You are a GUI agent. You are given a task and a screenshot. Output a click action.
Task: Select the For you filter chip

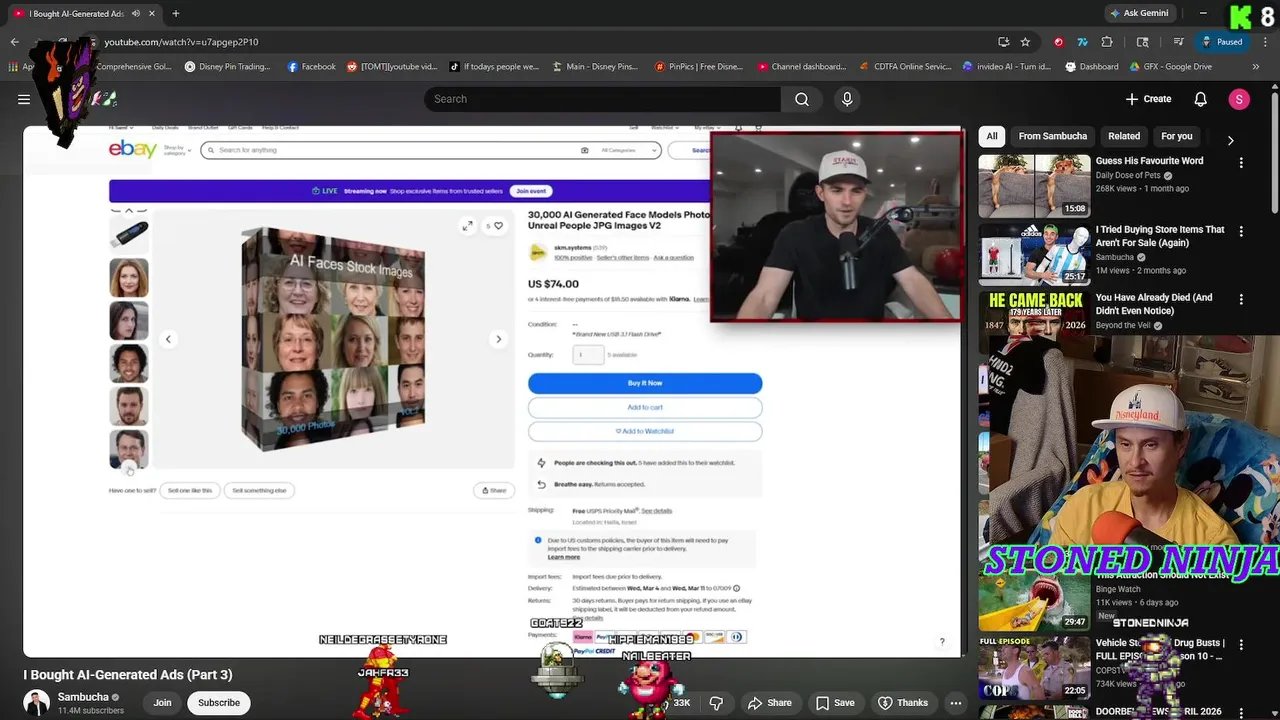click(1177, 136)
